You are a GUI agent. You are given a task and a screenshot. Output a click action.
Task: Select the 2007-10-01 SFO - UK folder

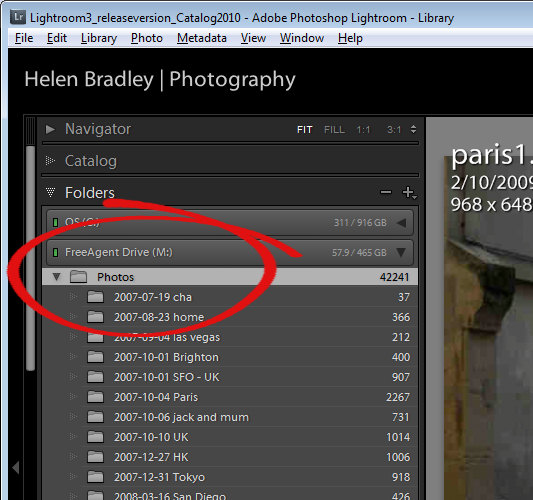point(230,377)
